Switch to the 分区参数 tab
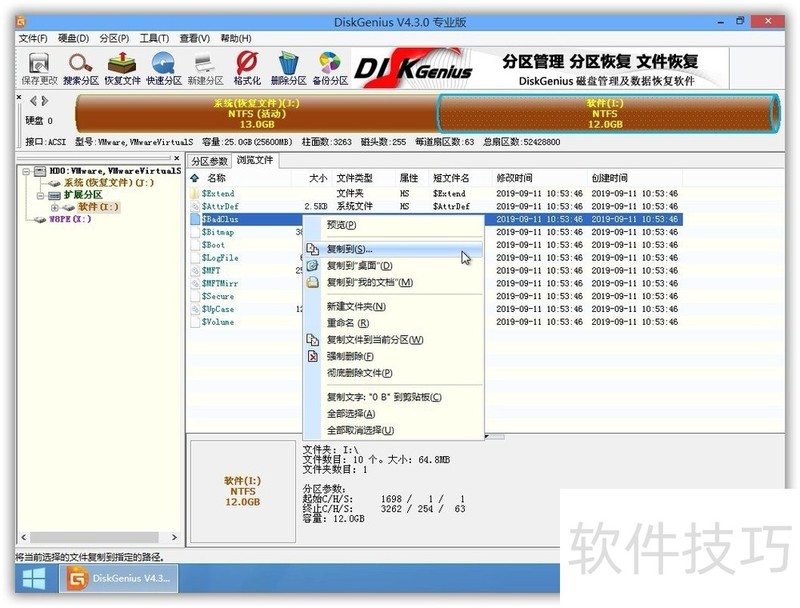 tap(209, 161)
